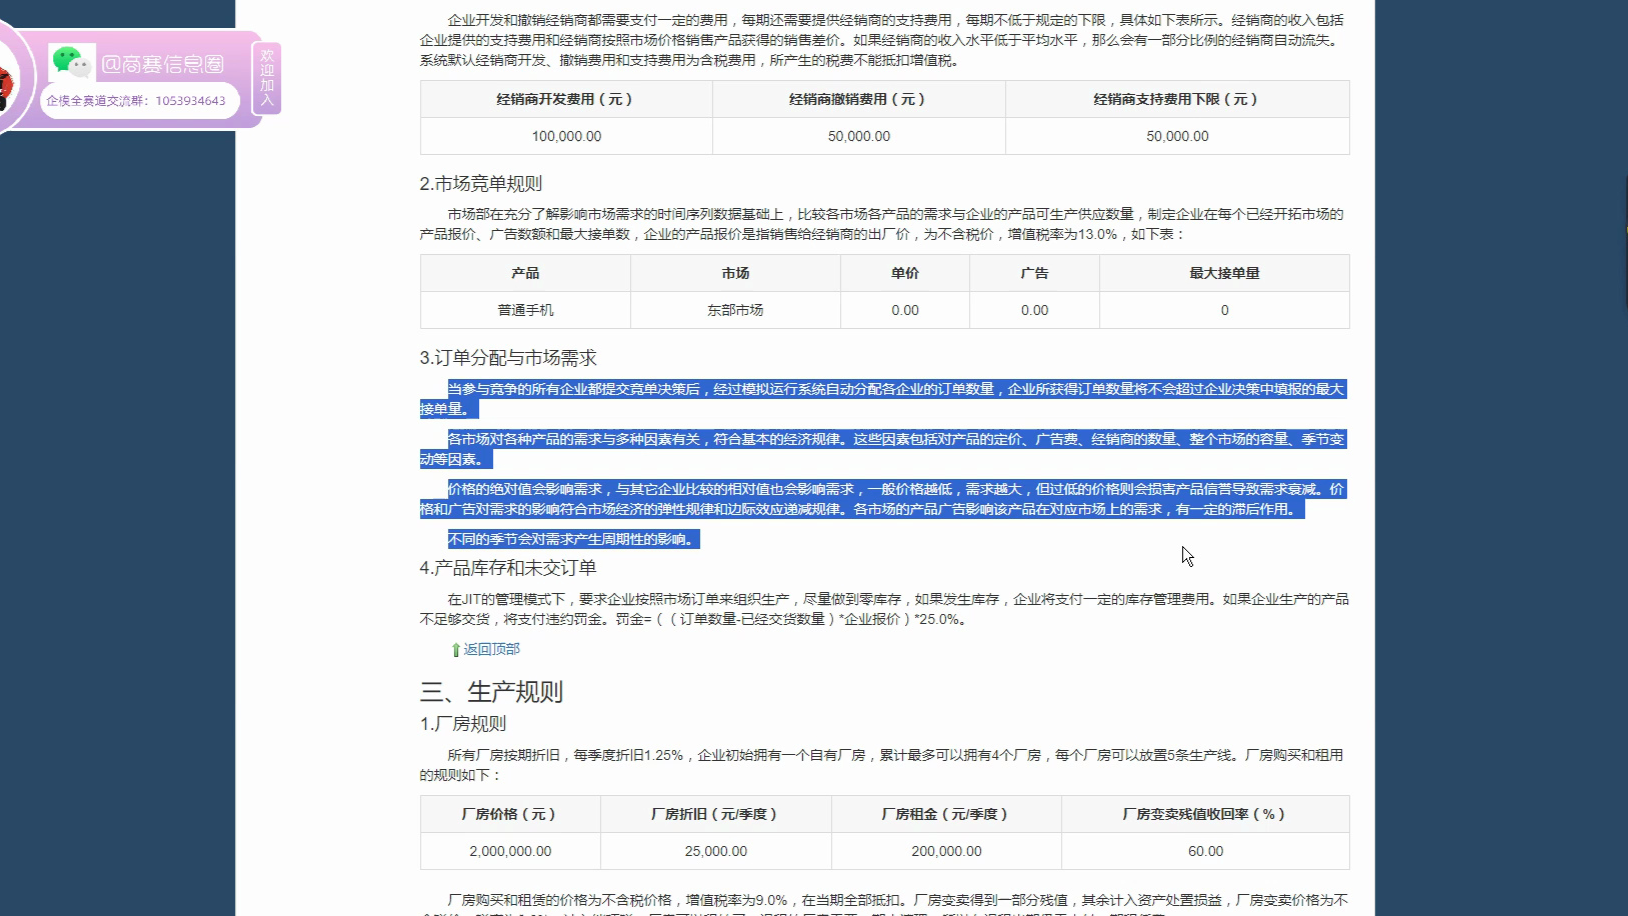1628x916 pixels.
Task: Click the 200,000.00 rent cell
Action: [946, 851]
